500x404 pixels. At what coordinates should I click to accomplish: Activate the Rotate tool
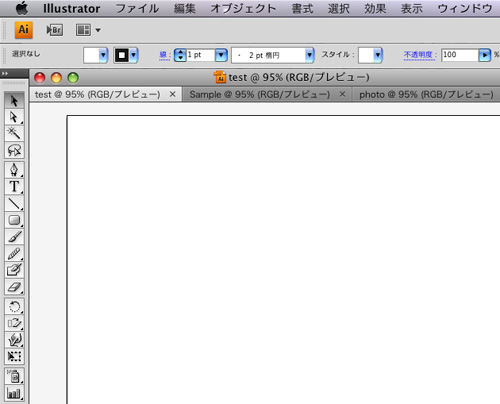[x=14, y=306]
